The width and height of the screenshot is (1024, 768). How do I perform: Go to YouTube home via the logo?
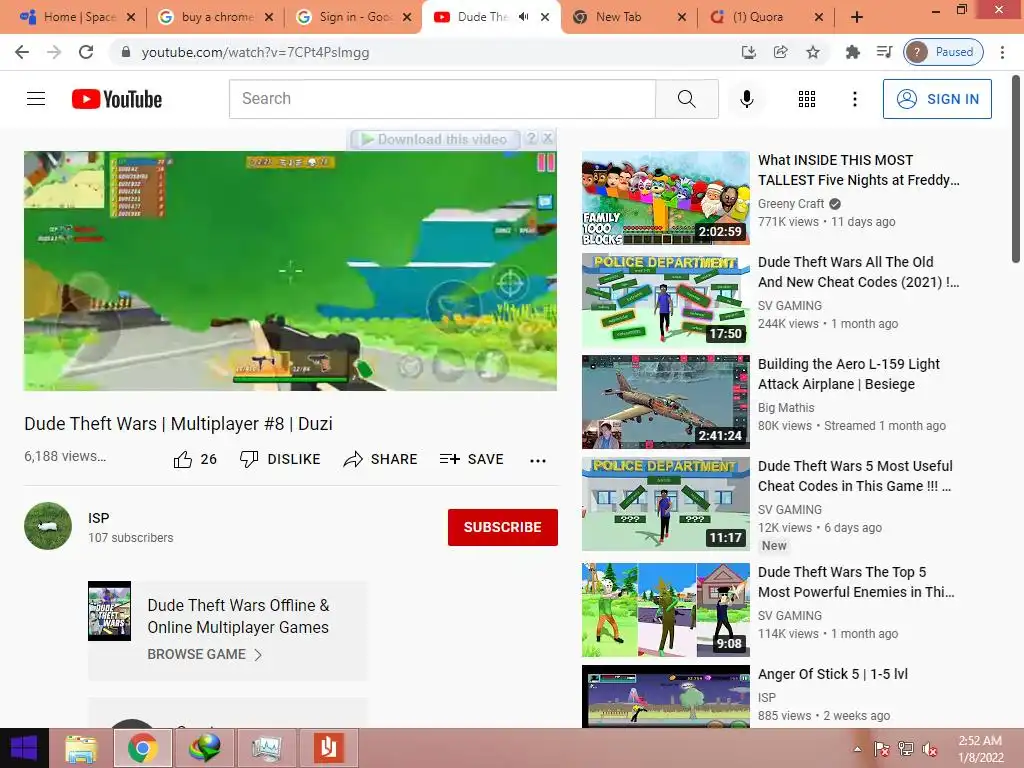coord(117,99)
